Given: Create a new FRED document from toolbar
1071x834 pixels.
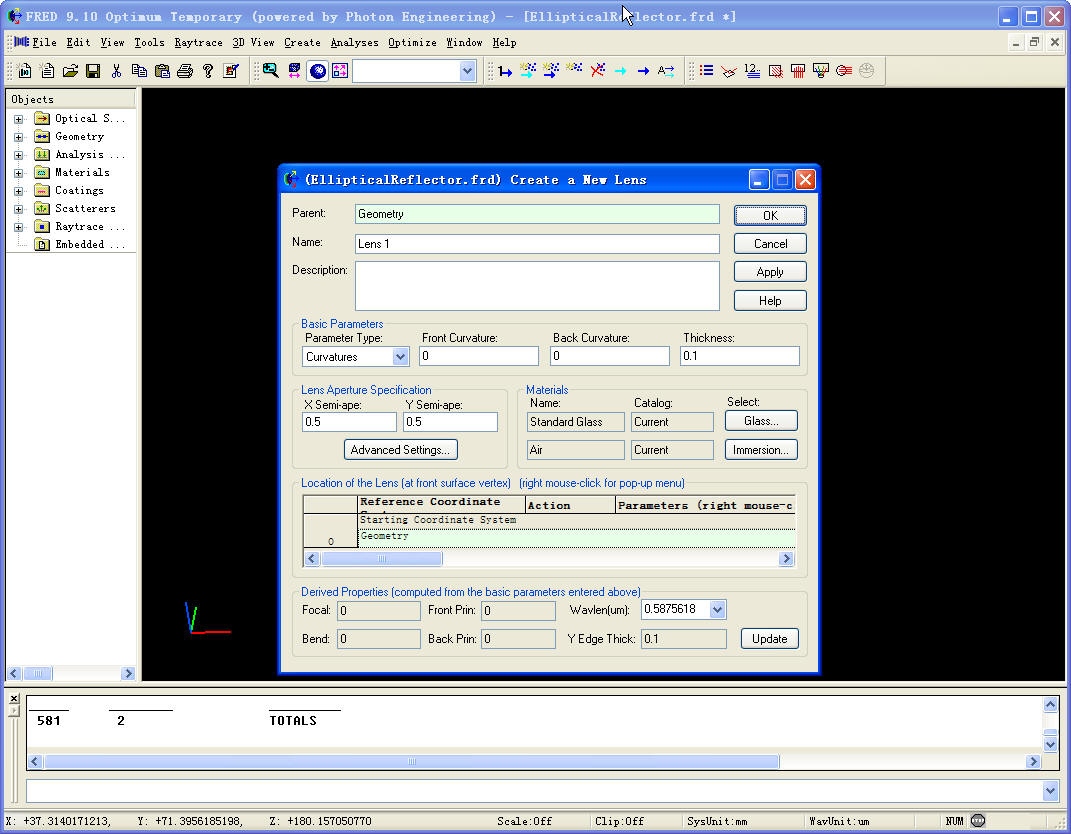Looking at the screenshot, I should [25, 70].
